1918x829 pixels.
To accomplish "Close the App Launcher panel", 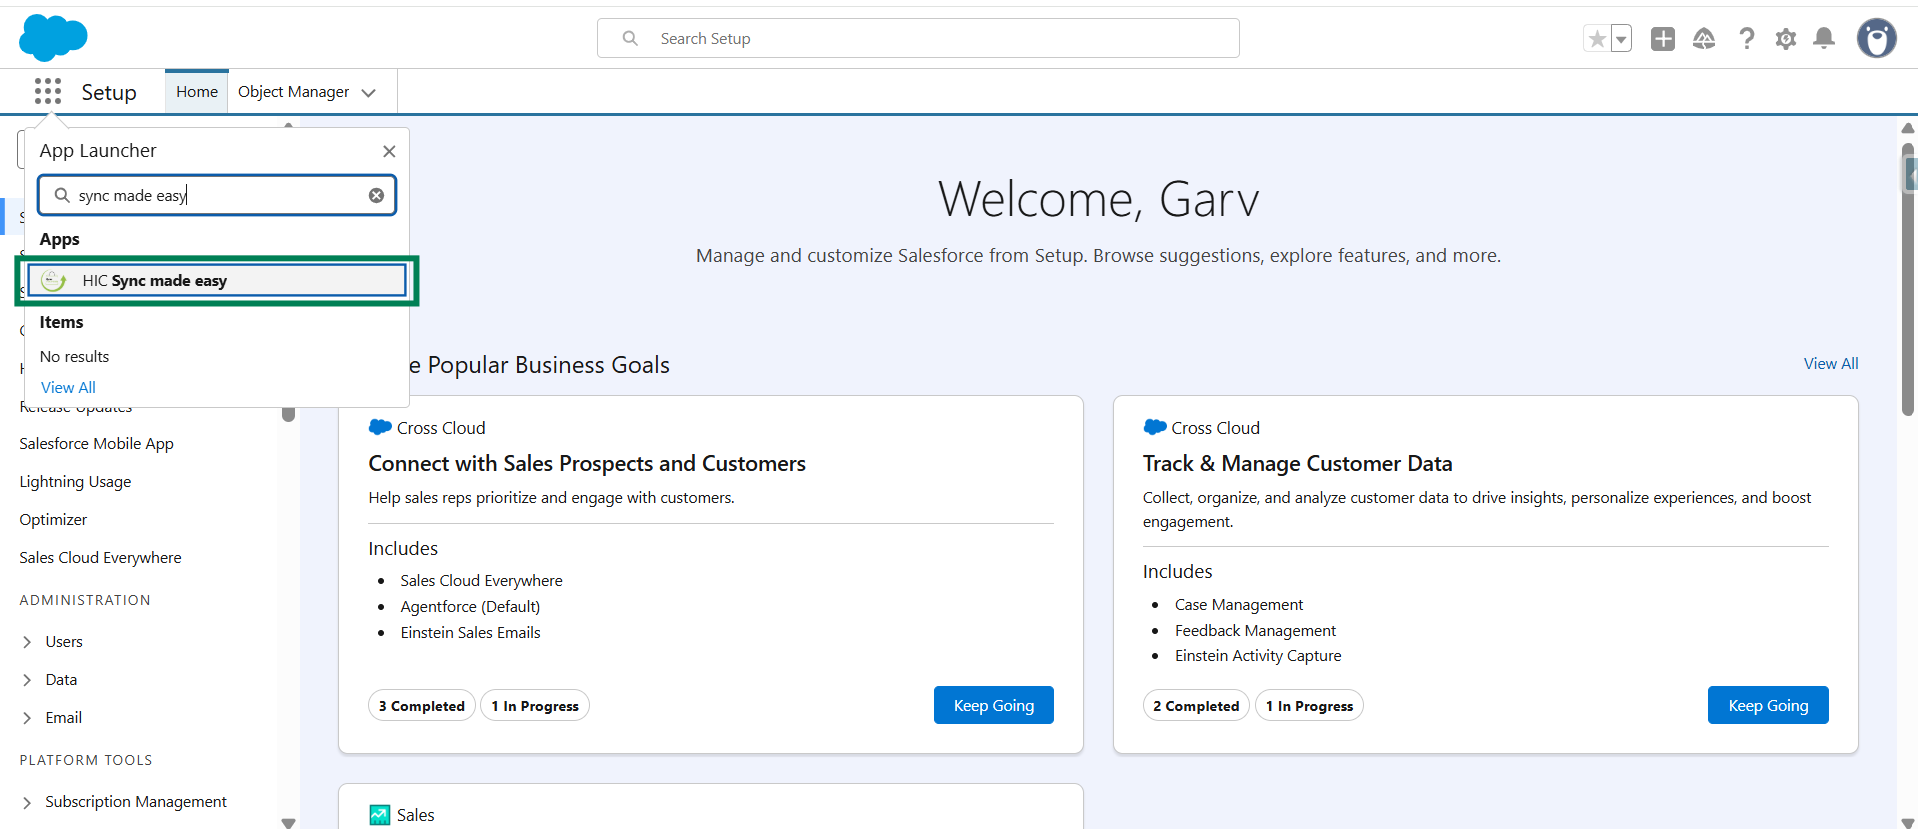I will click(x=389, y=151).
